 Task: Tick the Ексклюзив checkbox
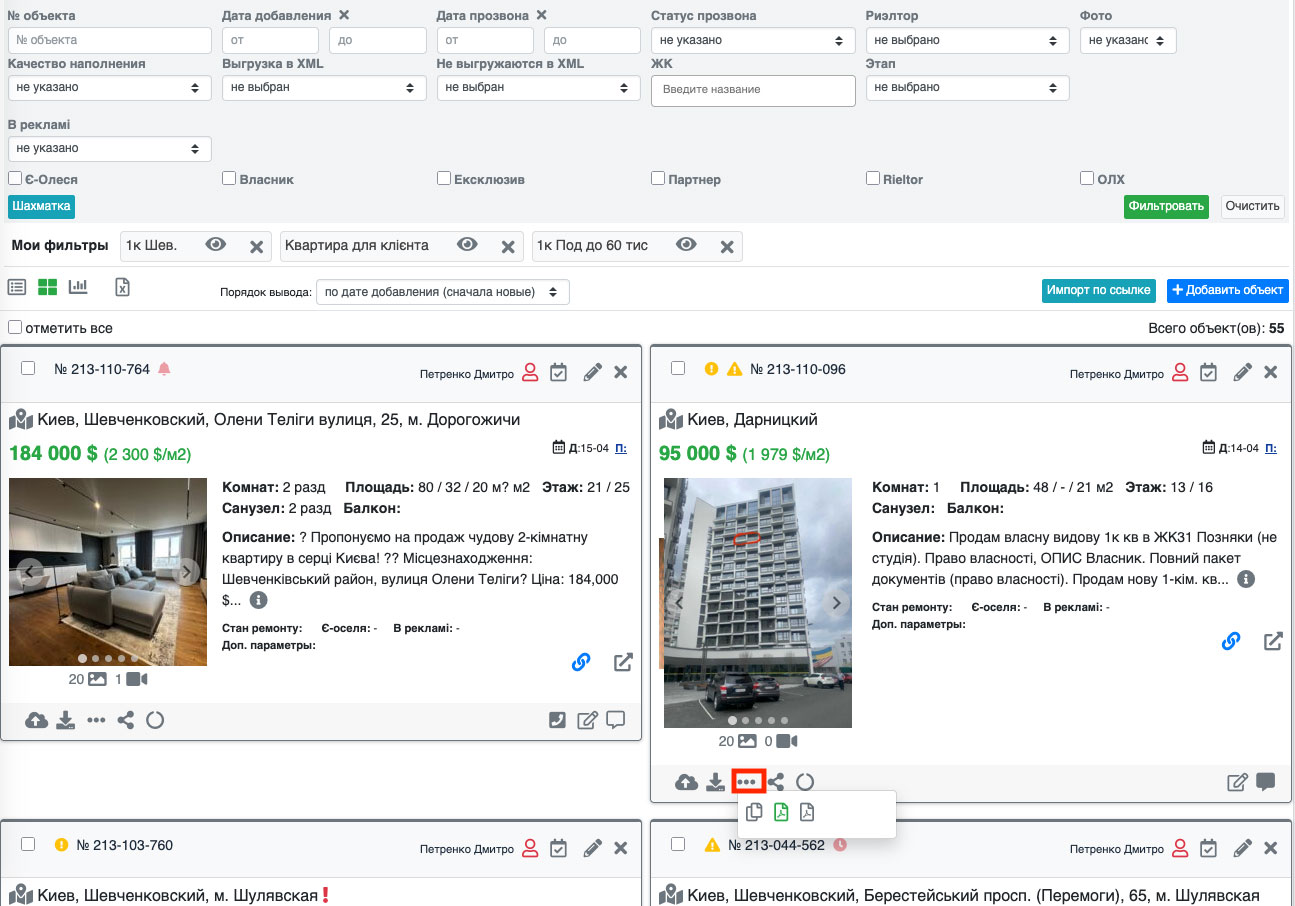tap(444, 179)
